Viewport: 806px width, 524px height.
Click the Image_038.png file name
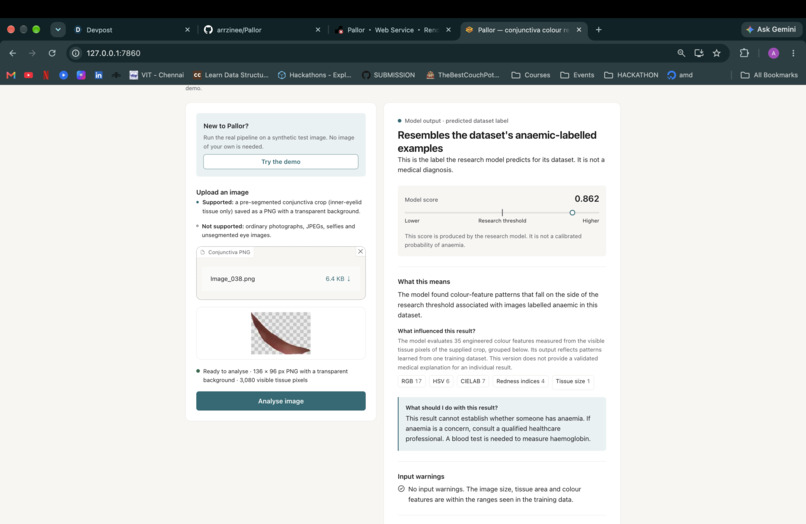tap(232, 279)
